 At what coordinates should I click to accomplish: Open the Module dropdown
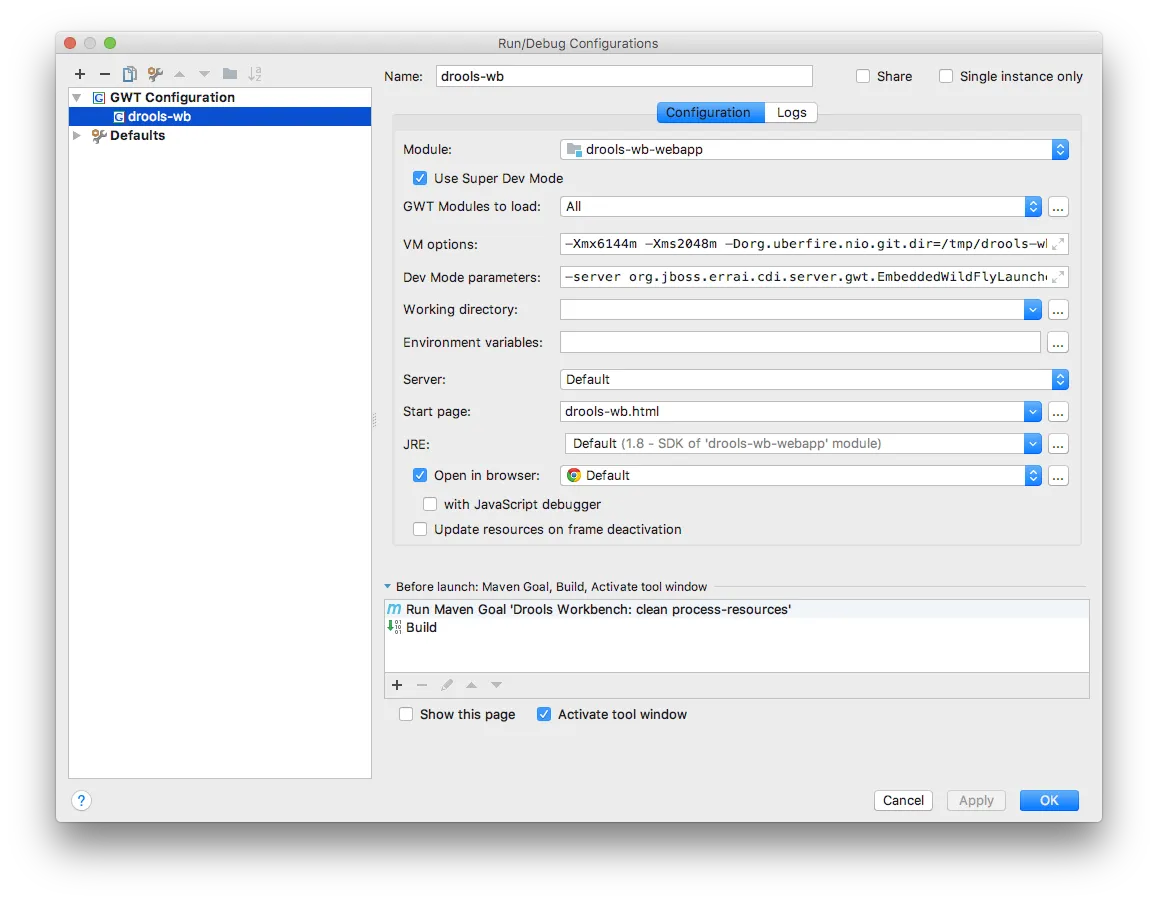click(814, 149)
